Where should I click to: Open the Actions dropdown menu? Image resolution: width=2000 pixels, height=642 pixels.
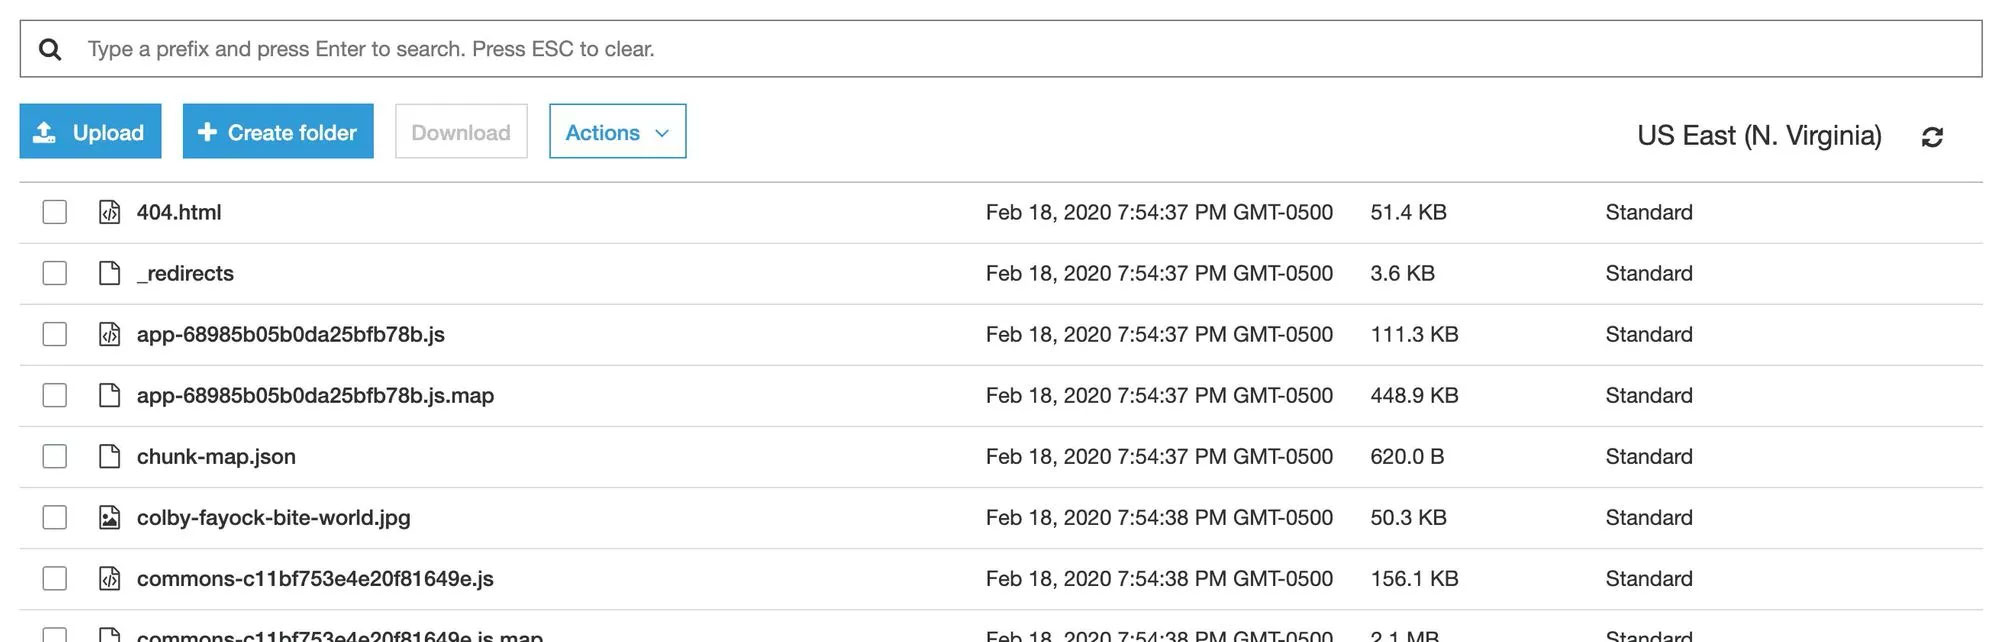coord(617,132)
